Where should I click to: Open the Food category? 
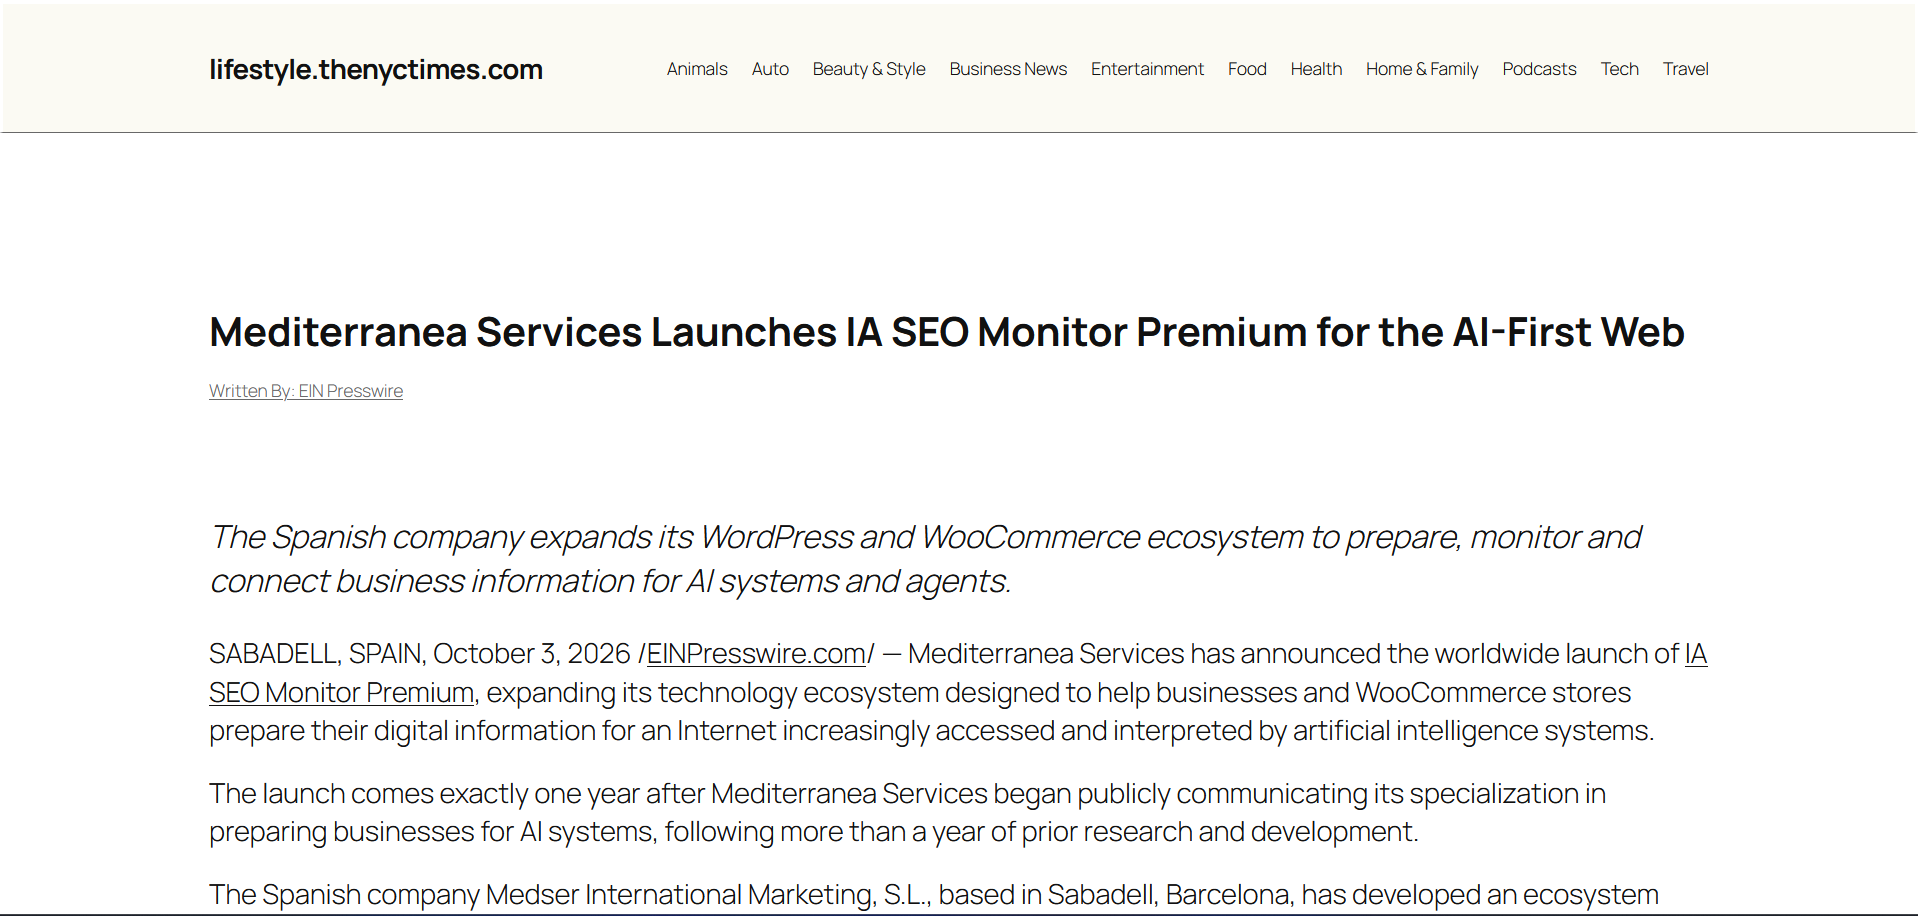1247,69
